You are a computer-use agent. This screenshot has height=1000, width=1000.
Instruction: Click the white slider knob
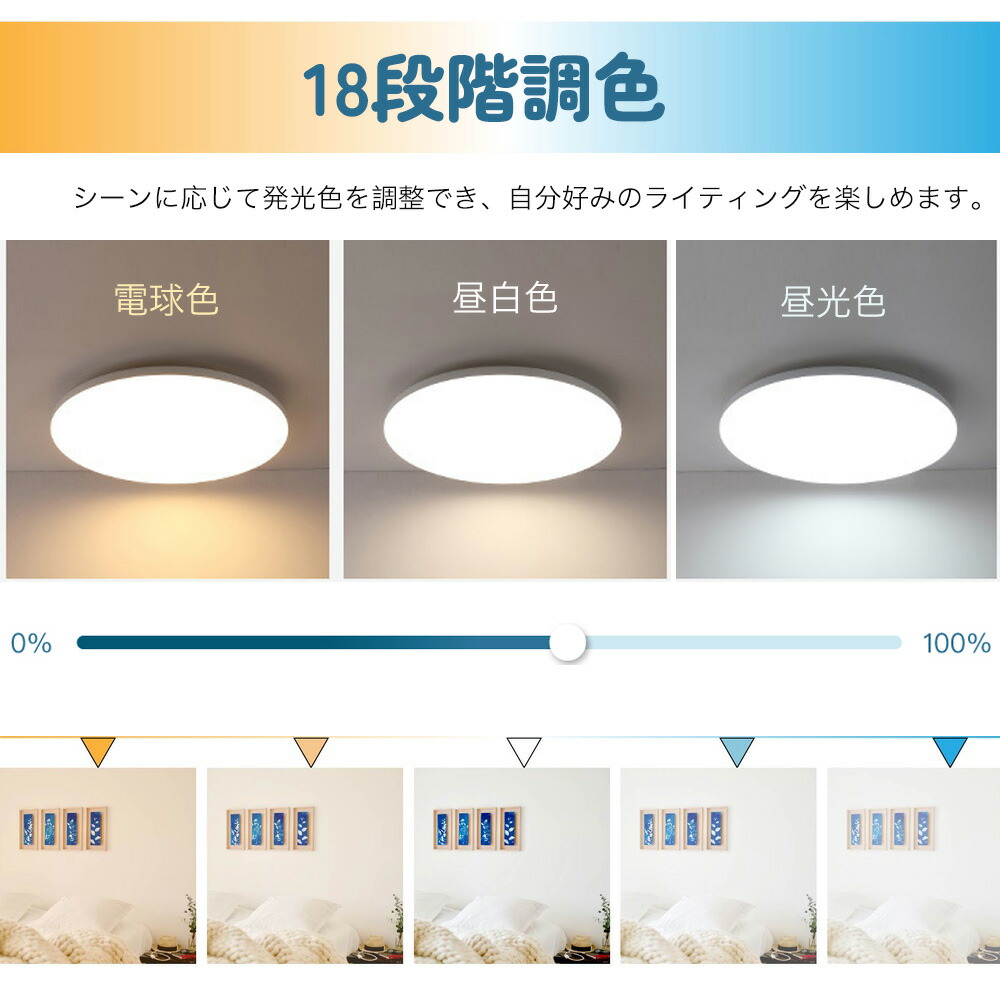click(x=567, y=642)
